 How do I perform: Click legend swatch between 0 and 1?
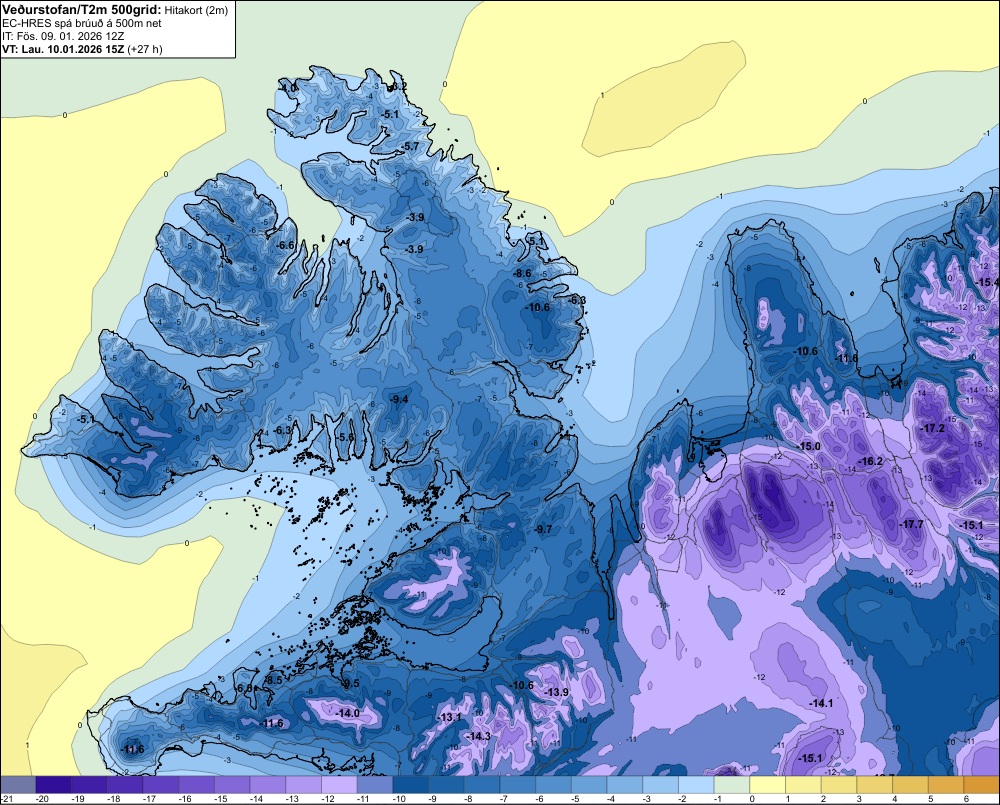(x=768, y=785)
